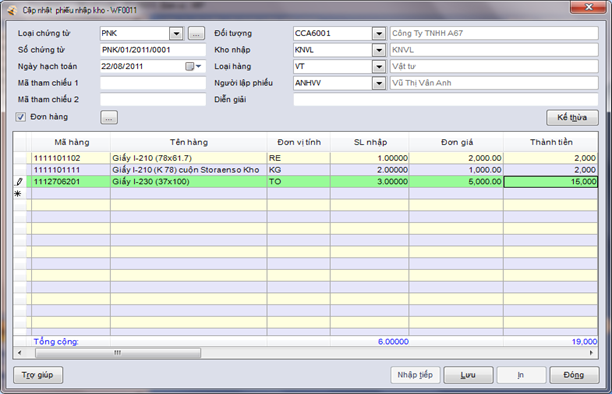Expand the Loại chứng từ PNK dropdown

176,34
